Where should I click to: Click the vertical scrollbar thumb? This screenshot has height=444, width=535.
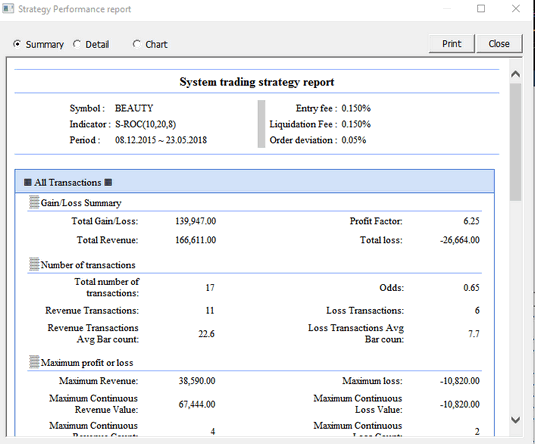[516, 142]
